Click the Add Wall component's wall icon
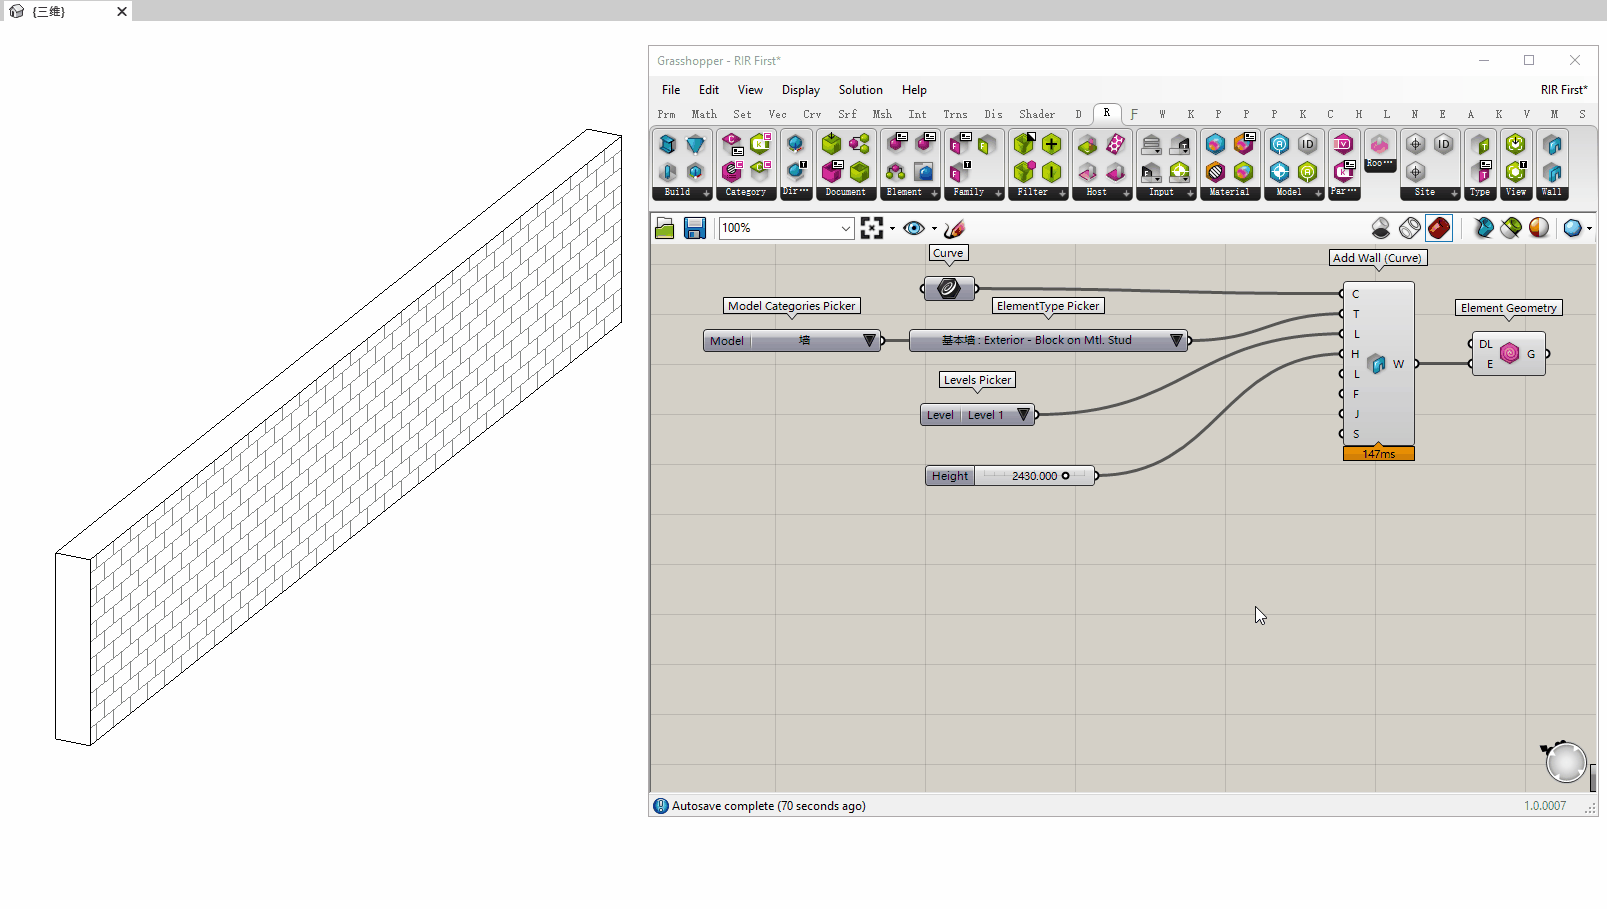The image size is (1607, 909). 1376,364
